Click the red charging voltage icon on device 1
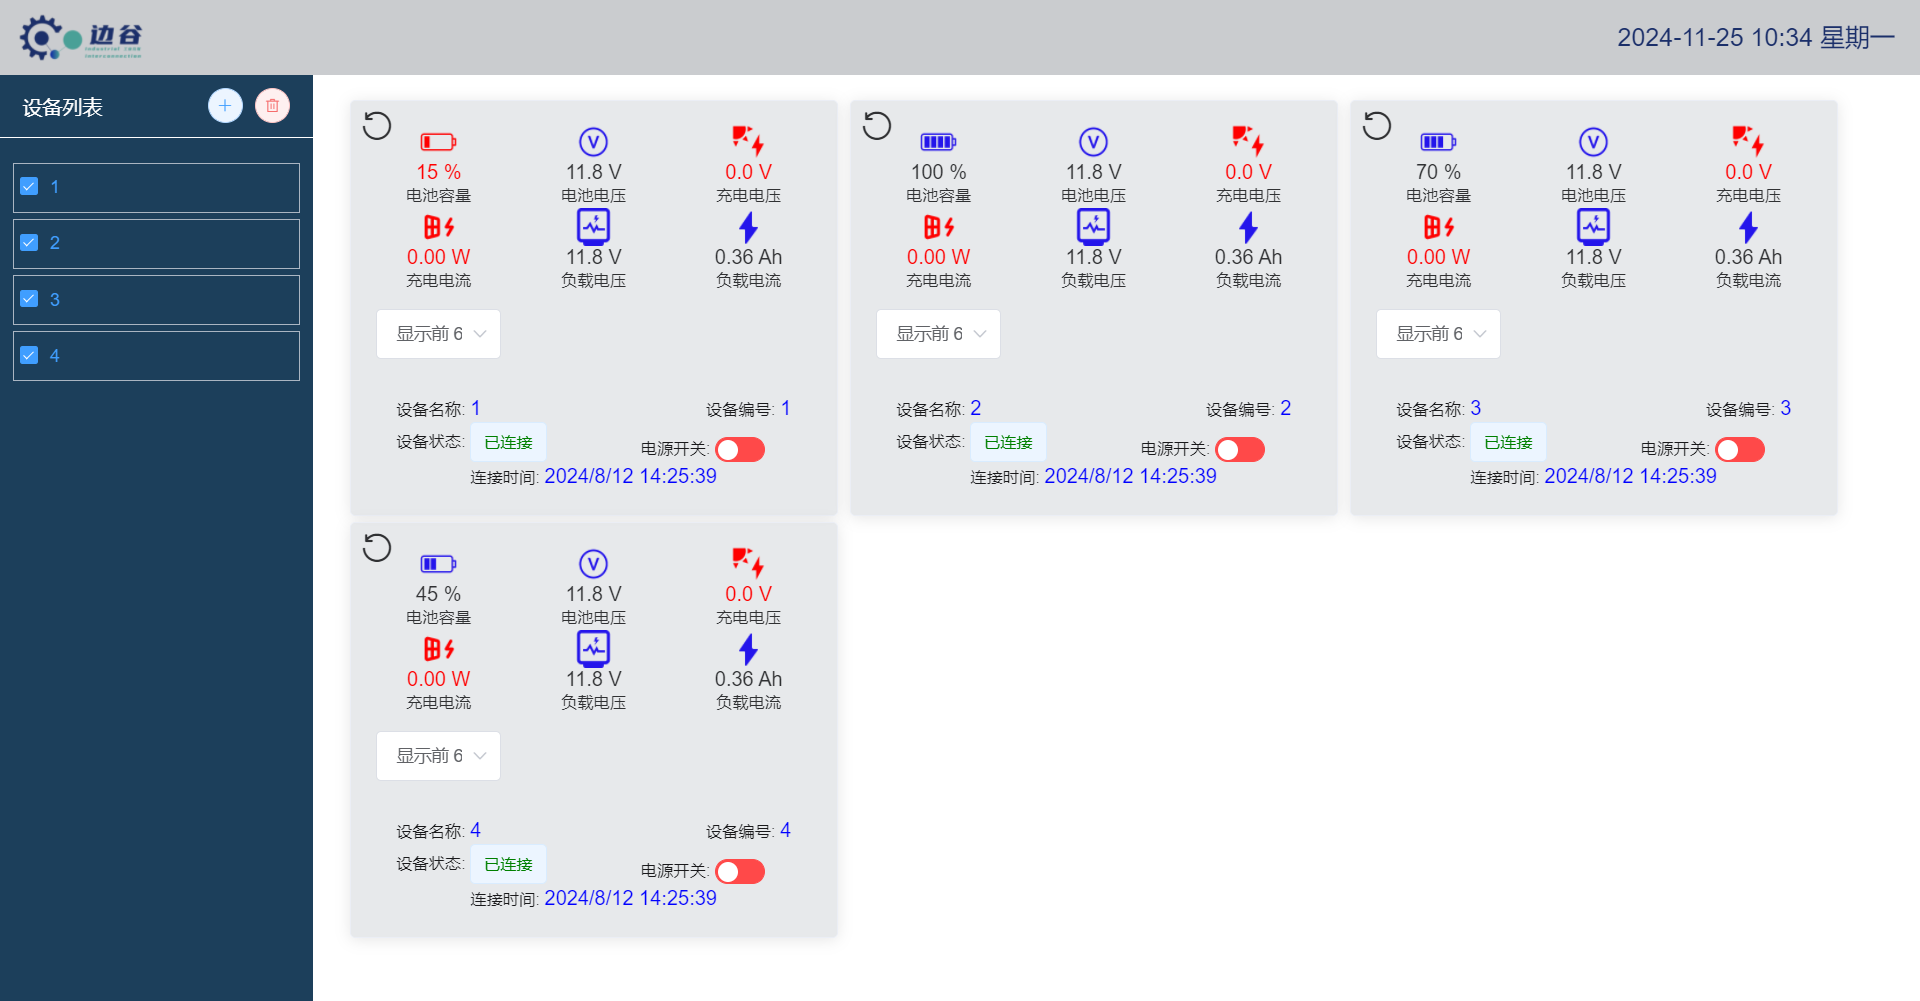This screenshot has height=1001, width=1920. point(748,141)
